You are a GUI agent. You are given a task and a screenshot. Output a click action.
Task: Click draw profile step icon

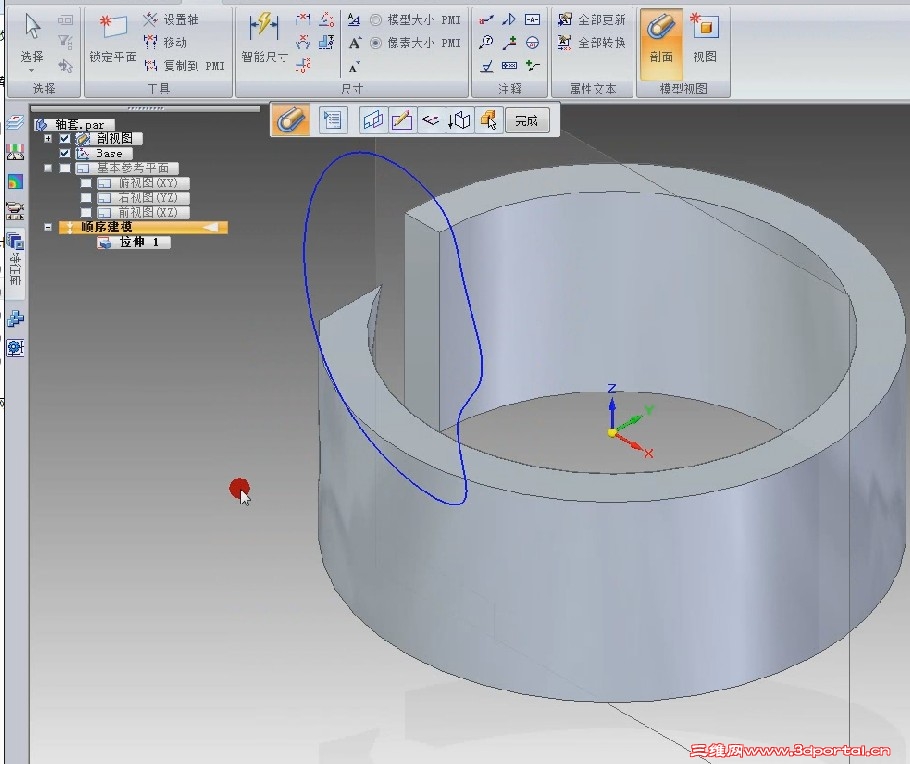click(402, 120)
